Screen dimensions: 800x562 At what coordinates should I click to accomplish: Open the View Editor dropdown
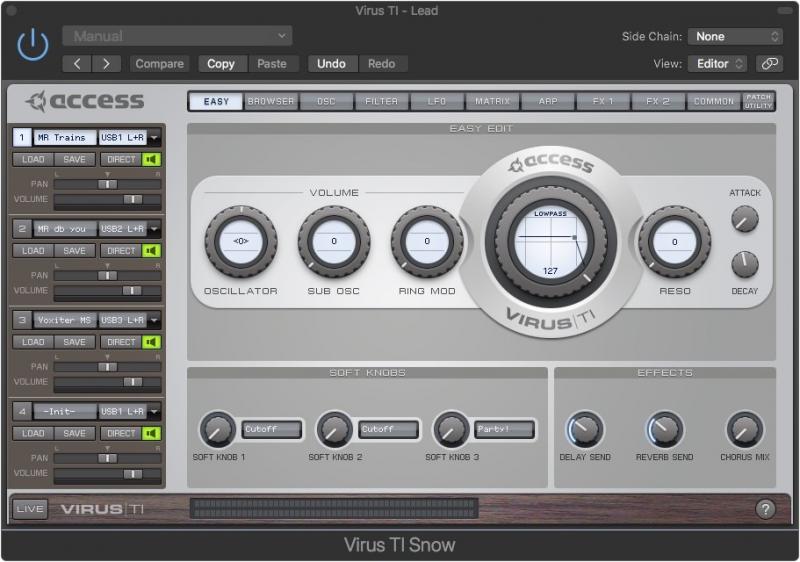click(717, 64)
